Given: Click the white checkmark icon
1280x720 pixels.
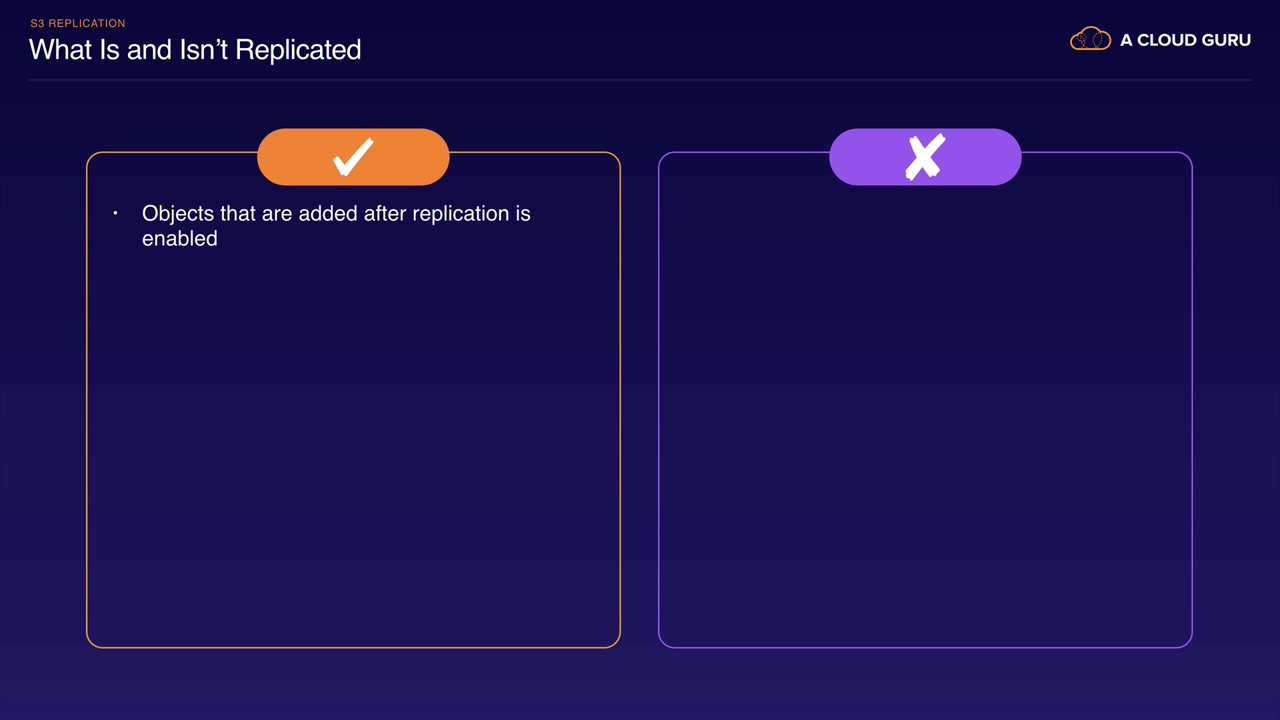Looking at the screenshot, I should pos(353,157).
